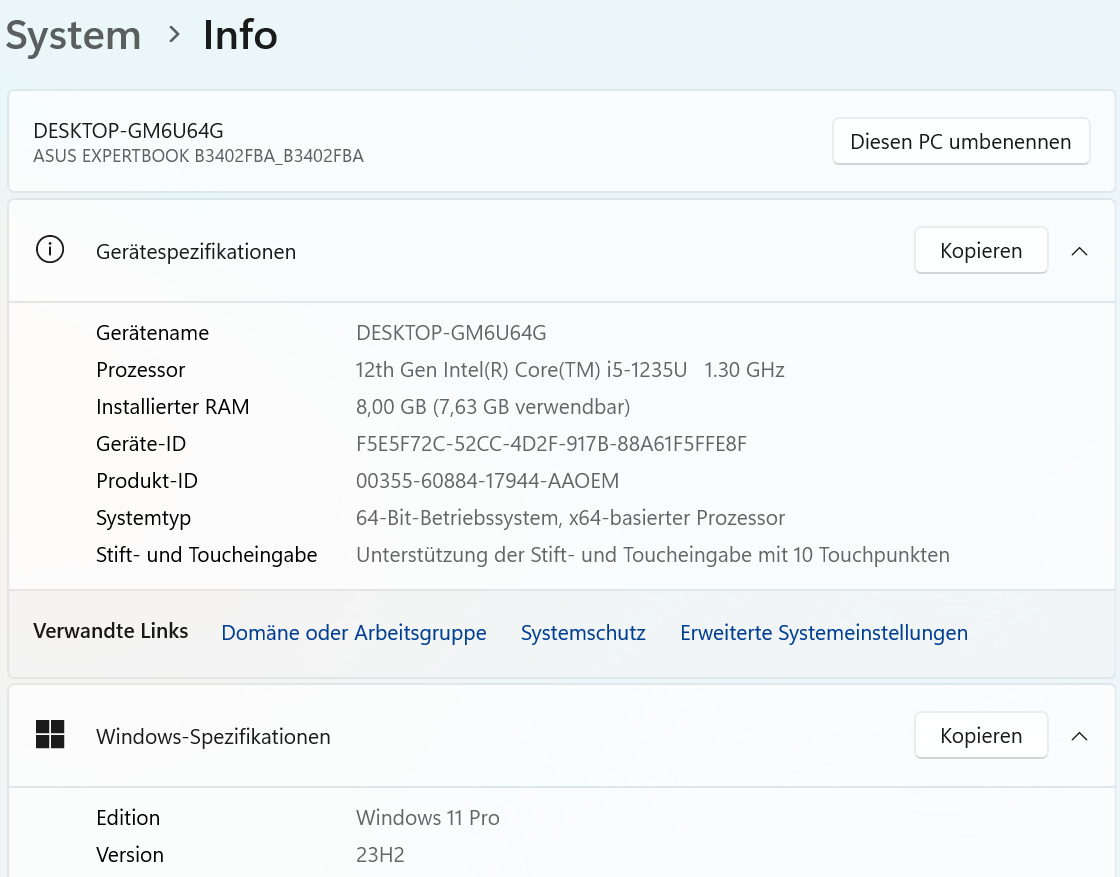Click the Produkt-ID label
1120x877 pixels.
(146, 481)
